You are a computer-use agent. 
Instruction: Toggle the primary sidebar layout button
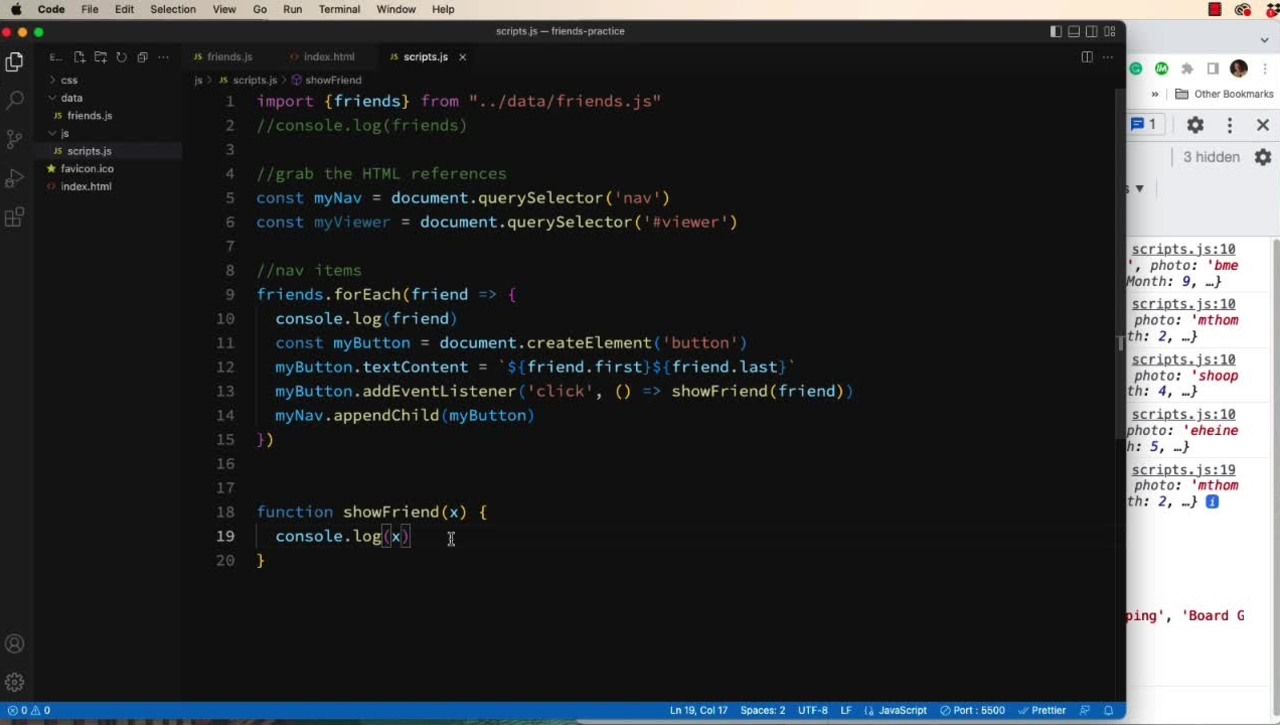1056,31
